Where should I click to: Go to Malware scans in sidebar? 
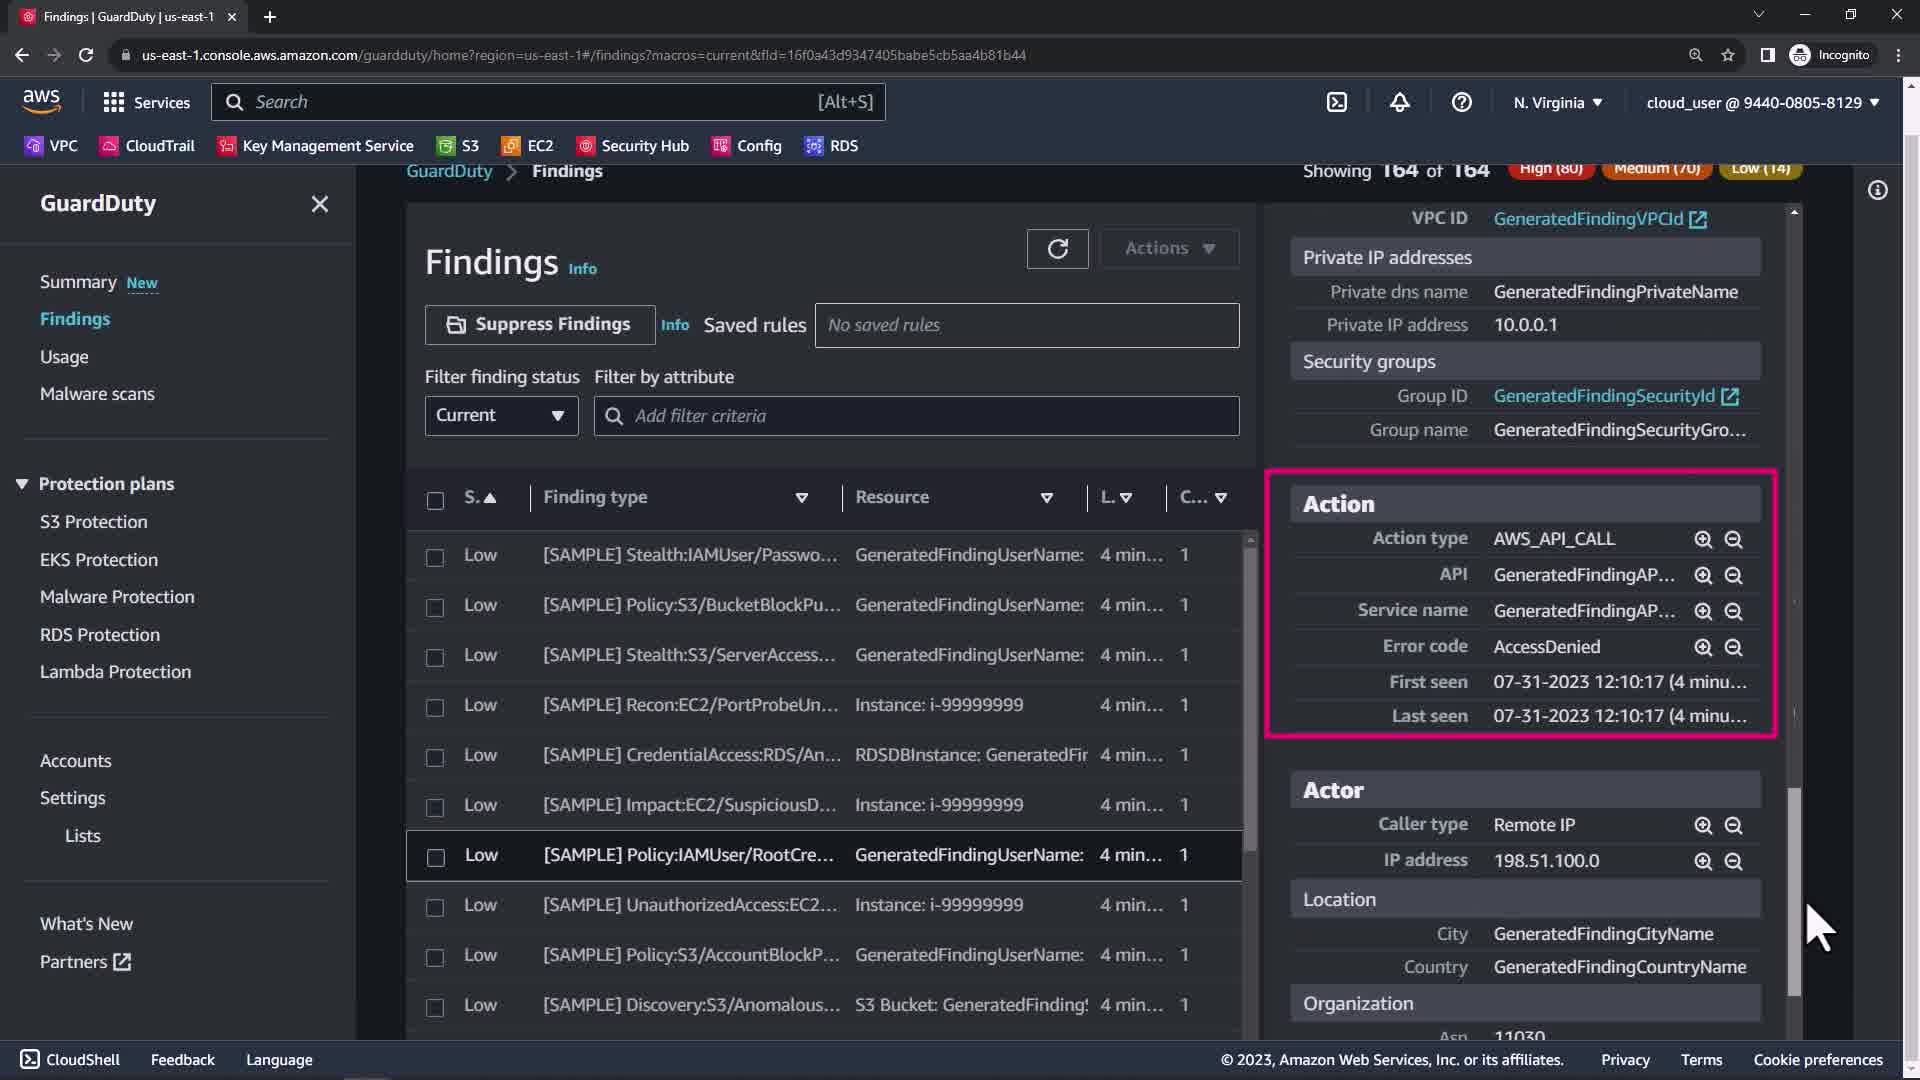pos(97,394)
